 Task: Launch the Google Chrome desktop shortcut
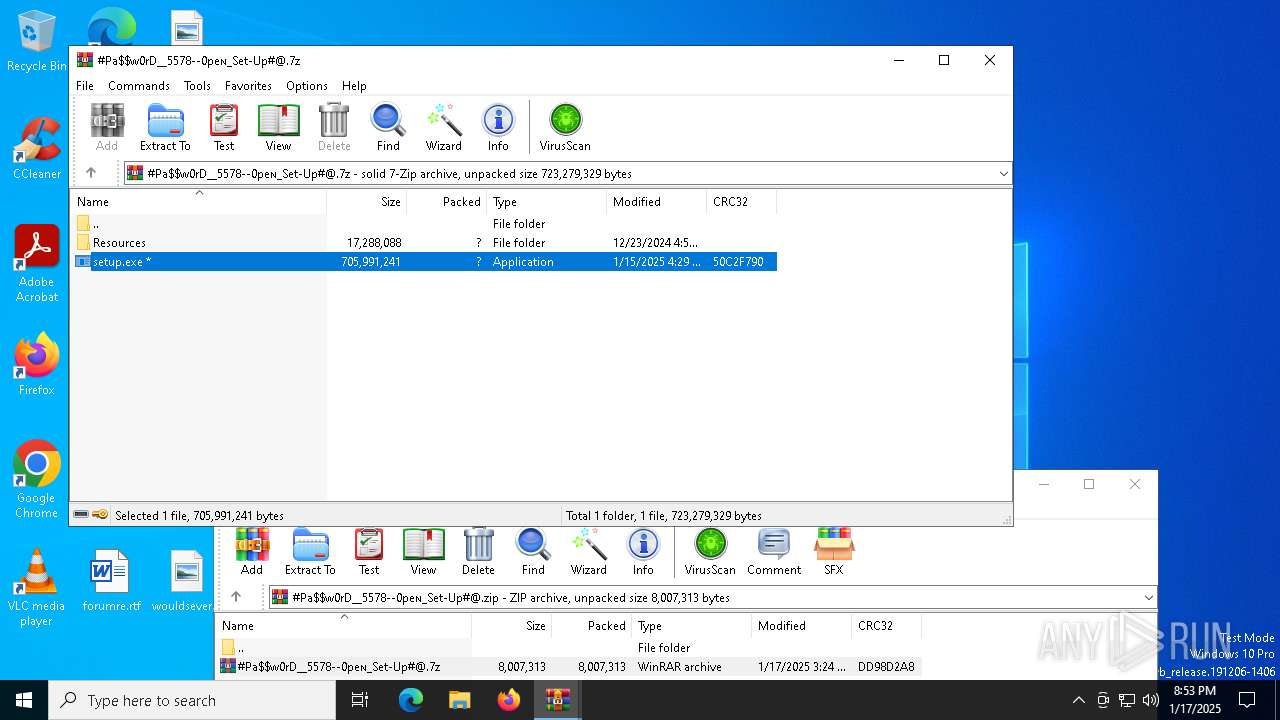(x=37, y=479)
